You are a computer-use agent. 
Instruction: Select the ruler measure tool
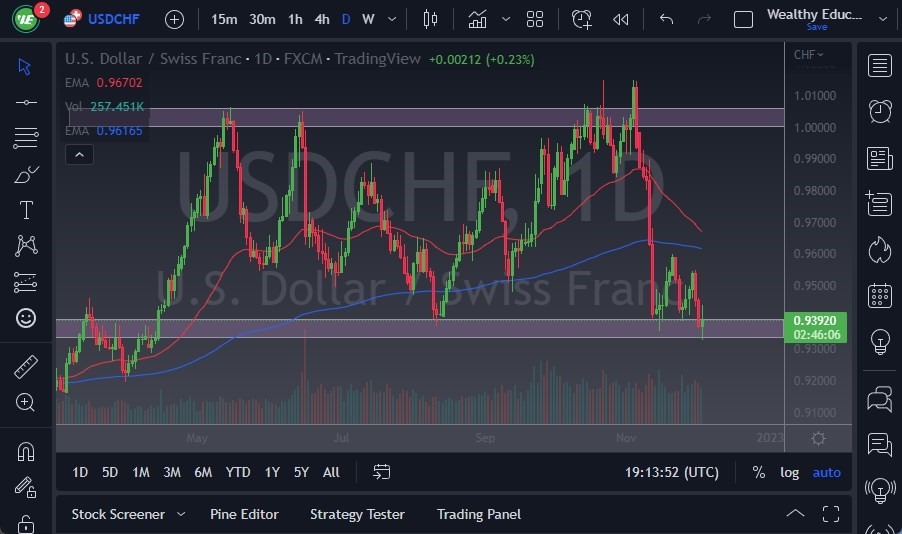[x=26, y=367]
